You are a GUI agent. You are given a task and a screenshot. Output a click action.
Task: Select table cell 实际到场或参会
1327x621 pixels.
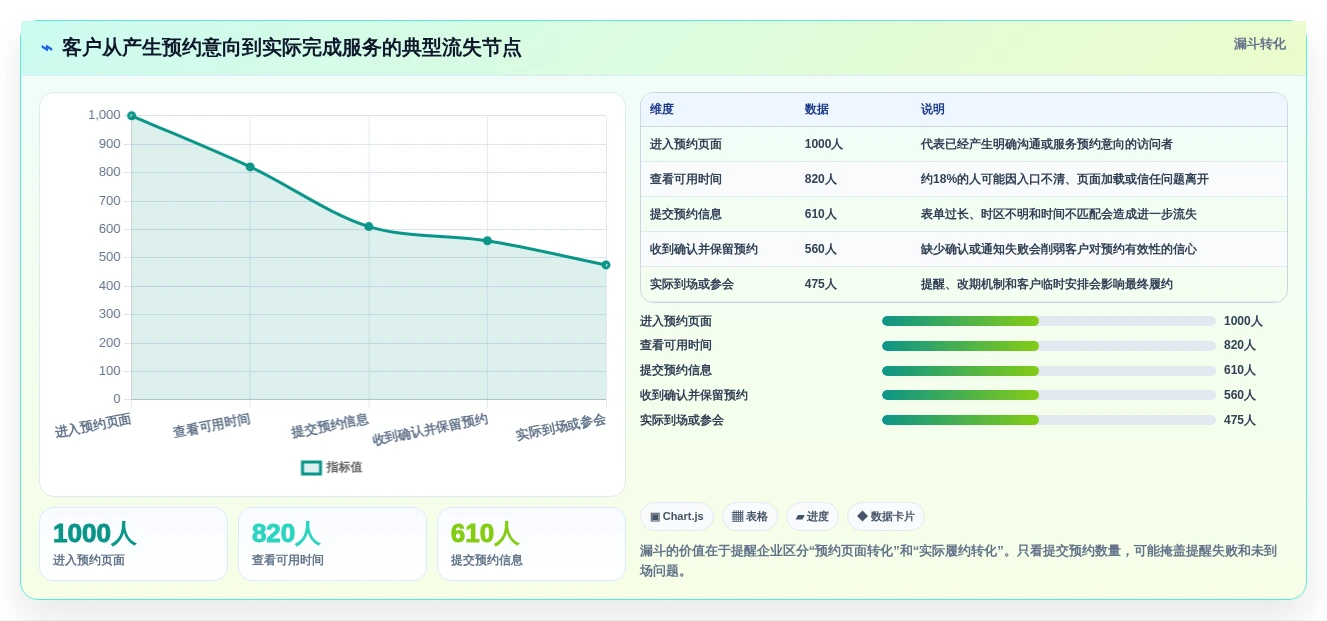tap(692, 285)
